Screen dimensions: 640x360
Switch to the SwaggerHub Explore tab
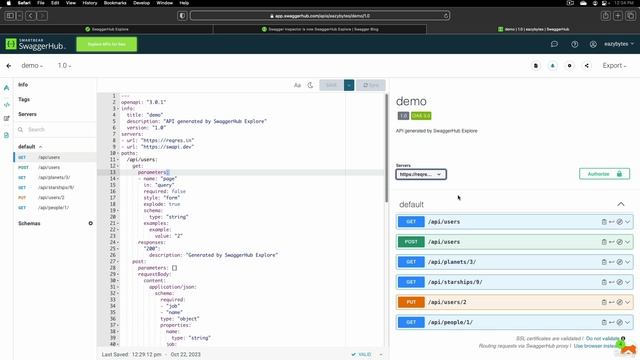point(107,29)
